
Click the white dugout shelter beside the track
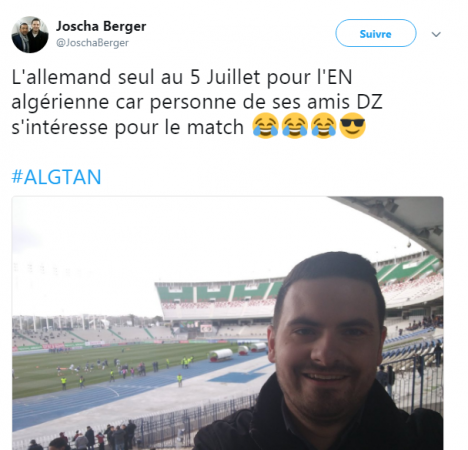point(221,355)
